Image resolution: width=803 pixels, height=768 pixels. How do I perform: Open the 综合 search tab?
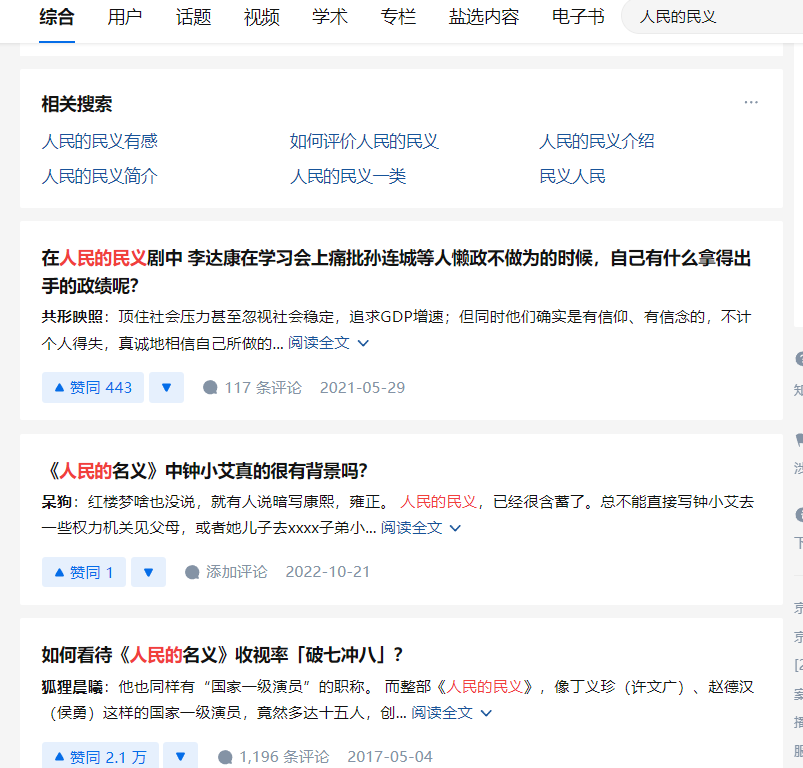[x=57, y=17]
